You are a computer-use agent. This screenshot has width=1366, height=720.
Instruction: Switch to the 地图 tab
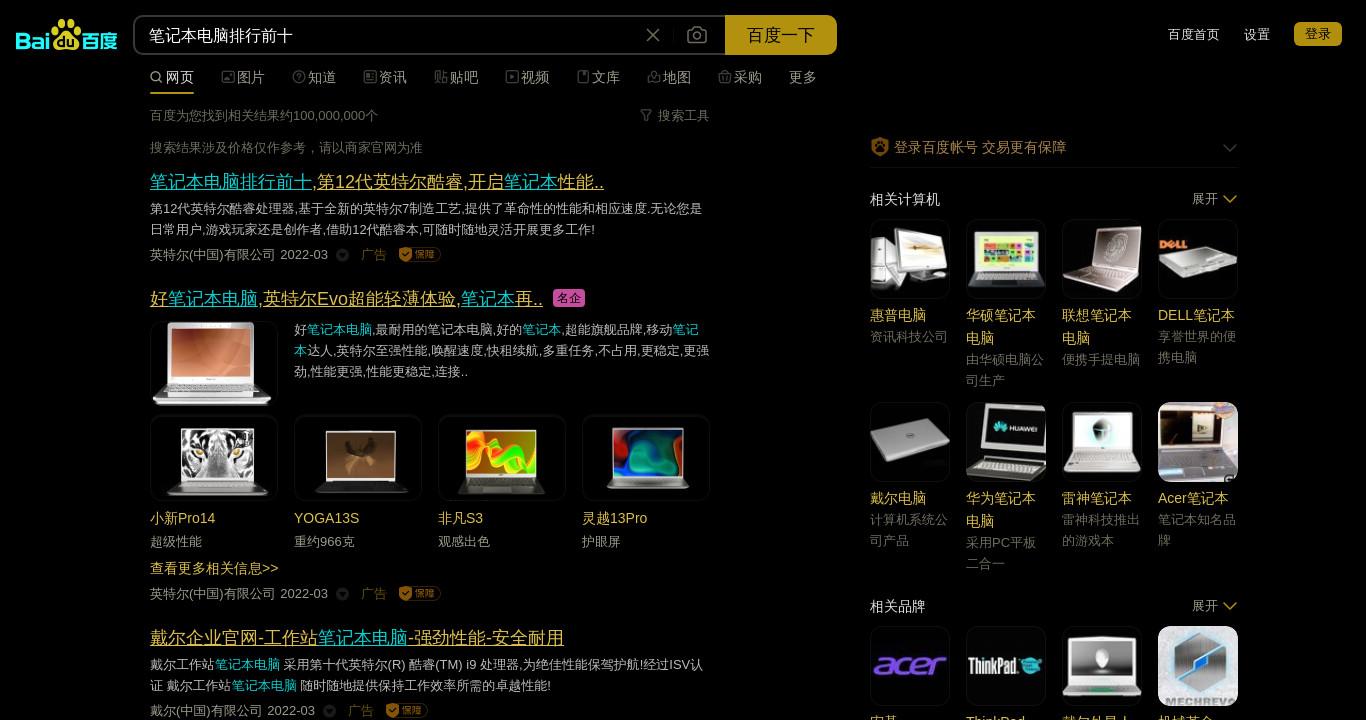point(669,77)
